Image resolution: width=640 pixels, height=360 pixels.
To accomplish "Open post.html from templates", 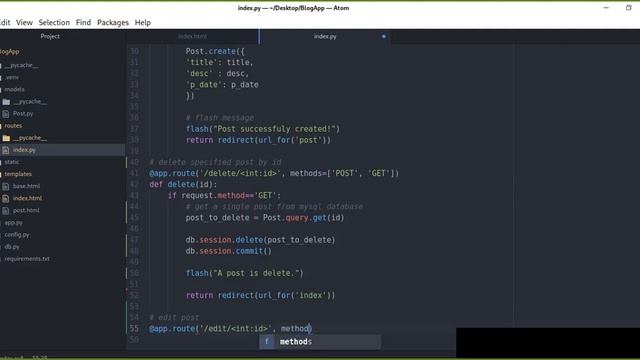I will pyautogui.click(x=26, y=211).
